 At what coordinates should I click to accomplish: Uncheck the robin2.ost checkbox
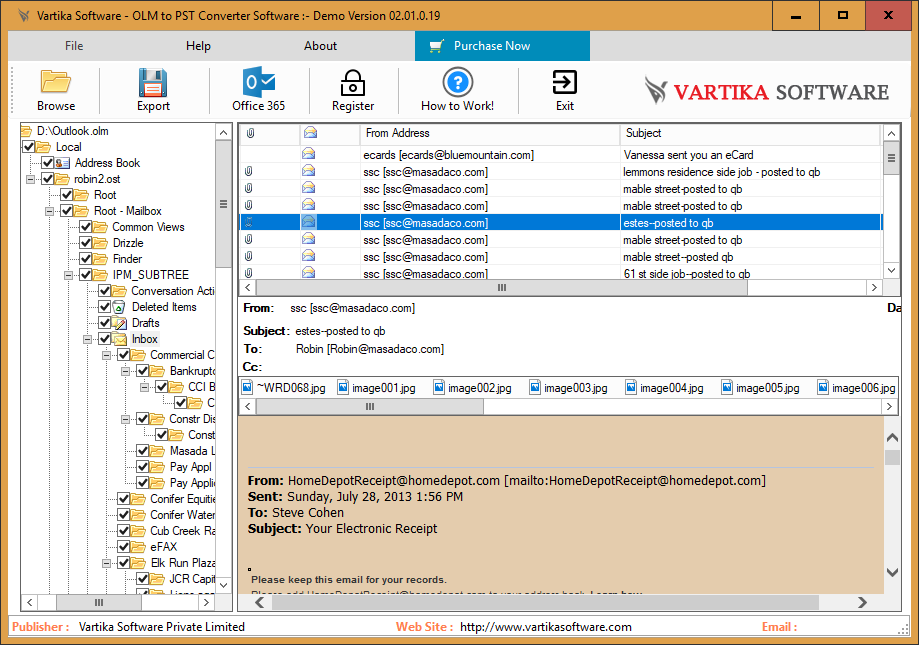pos(47,179)
